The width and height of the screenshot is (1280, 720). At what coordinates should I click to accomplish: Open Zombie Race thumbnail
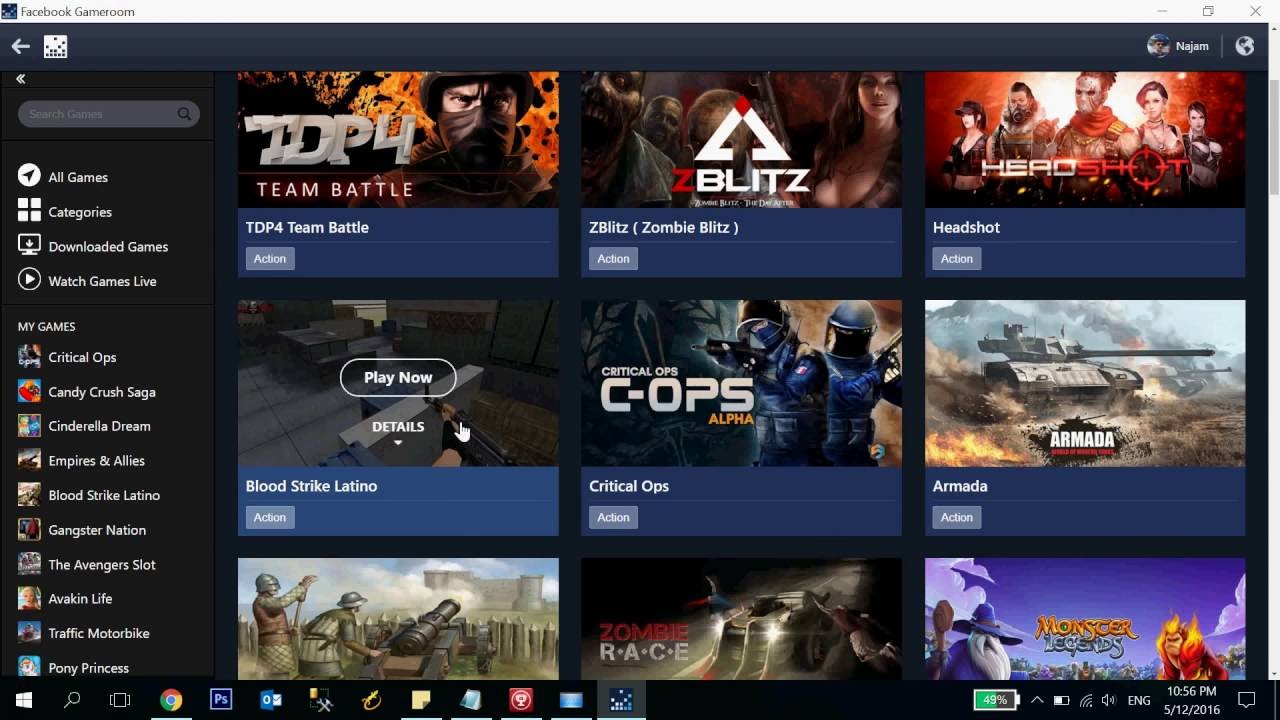click(741, 619)
